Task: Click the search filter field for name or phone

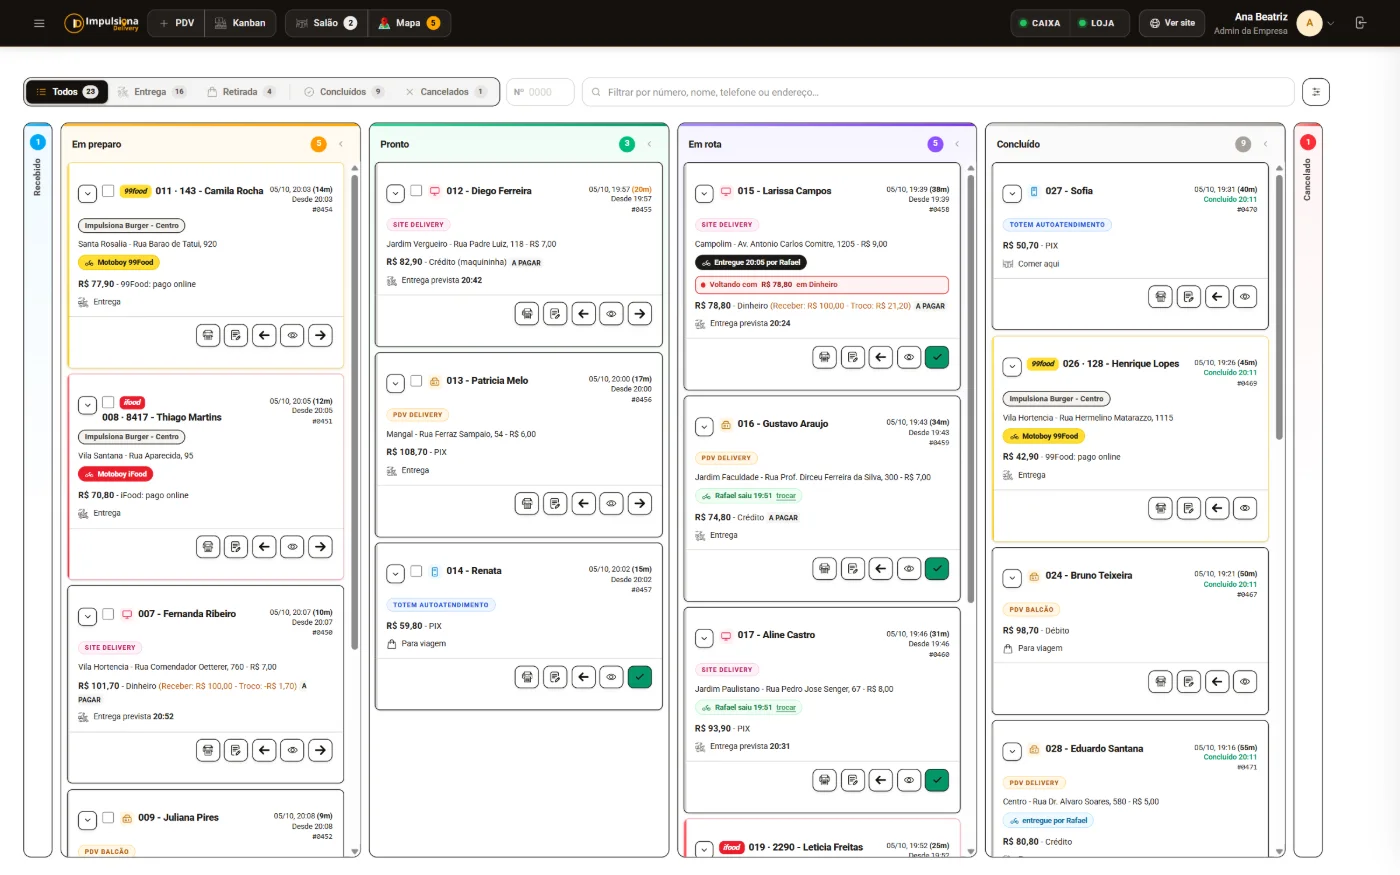Action: coord(938,92)
